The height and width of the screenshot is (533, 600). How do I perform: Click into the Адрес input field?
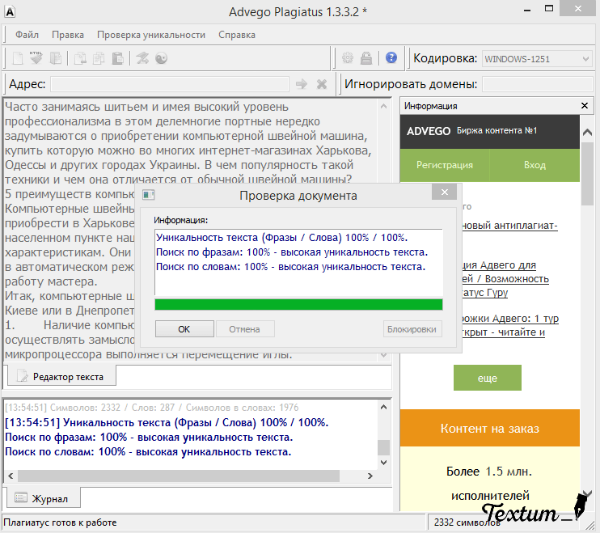170,84
